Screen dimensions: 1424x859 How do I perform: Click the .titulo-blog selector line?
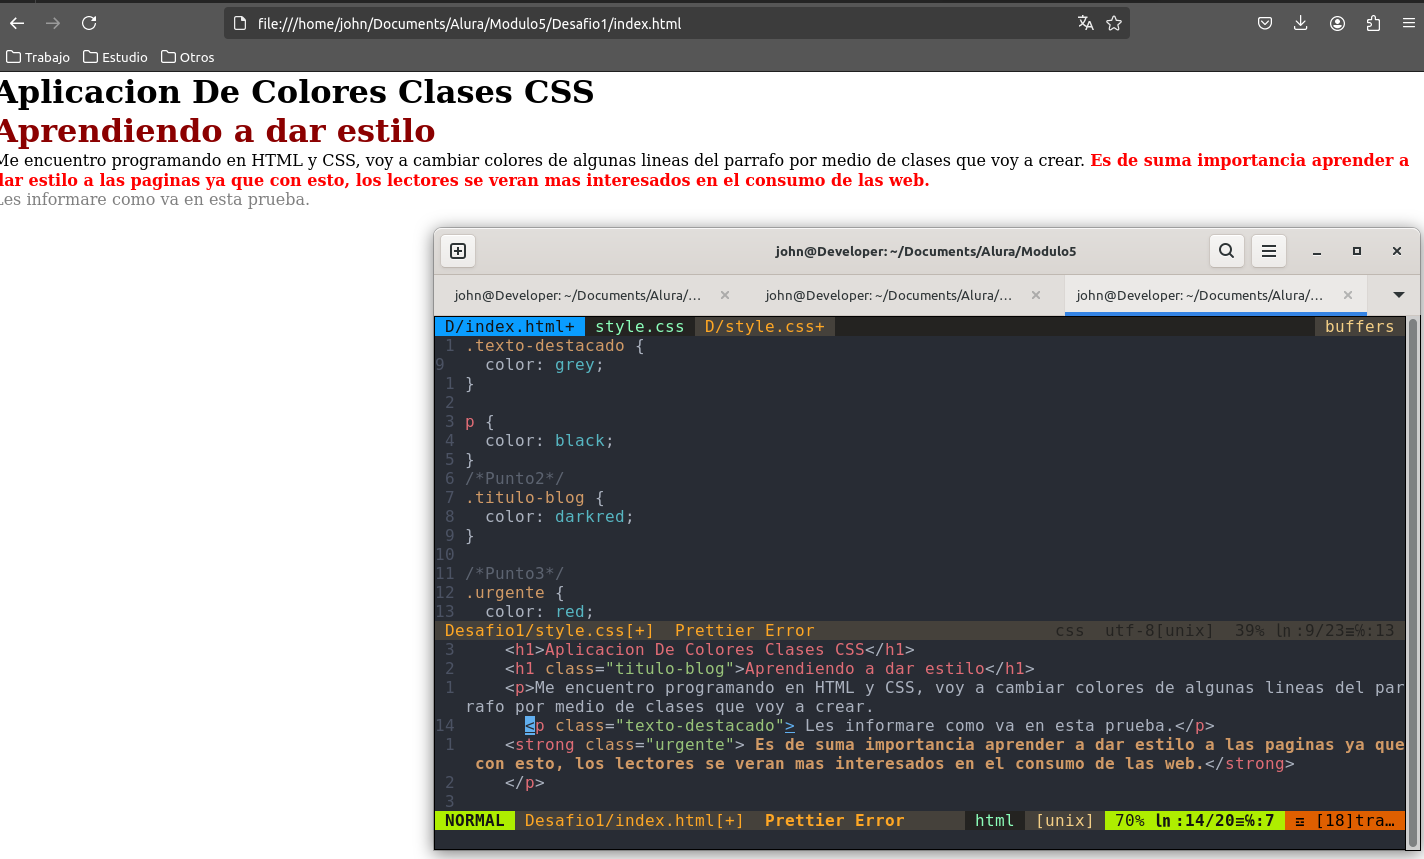pos(535,498)
